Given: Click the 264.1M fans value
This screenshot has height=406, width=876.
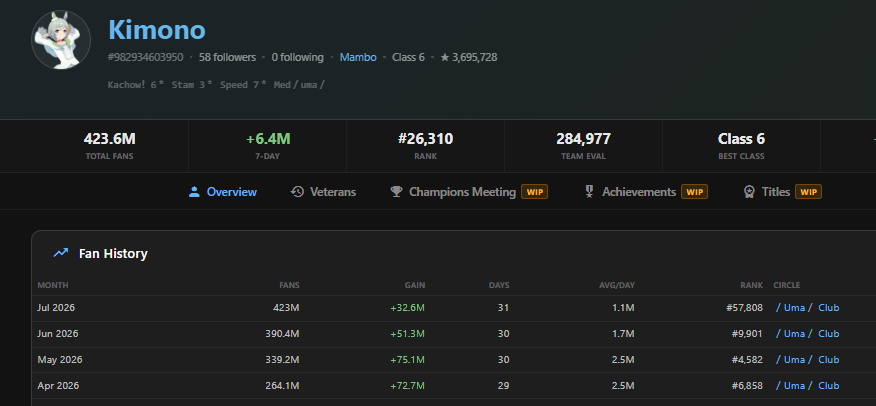Looking at the screenshot, I should (282, 386).
